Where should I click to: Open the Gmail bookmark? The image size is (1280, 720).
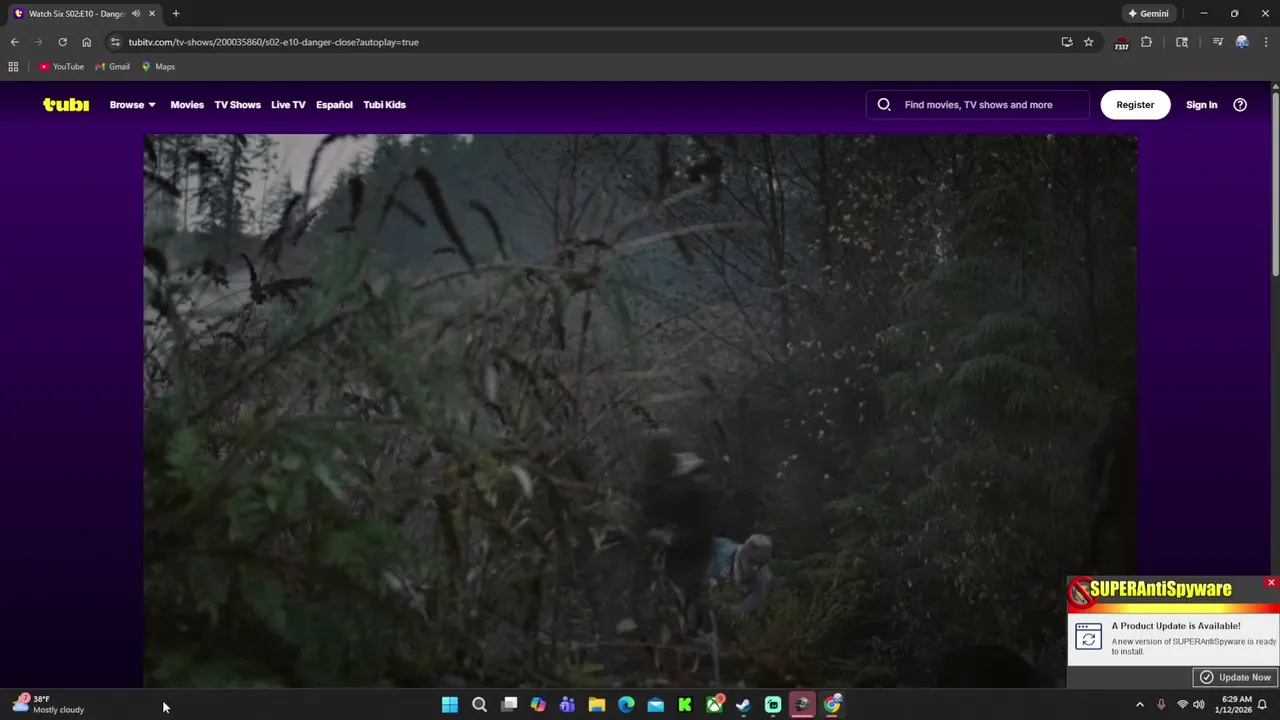coord(113,67)
